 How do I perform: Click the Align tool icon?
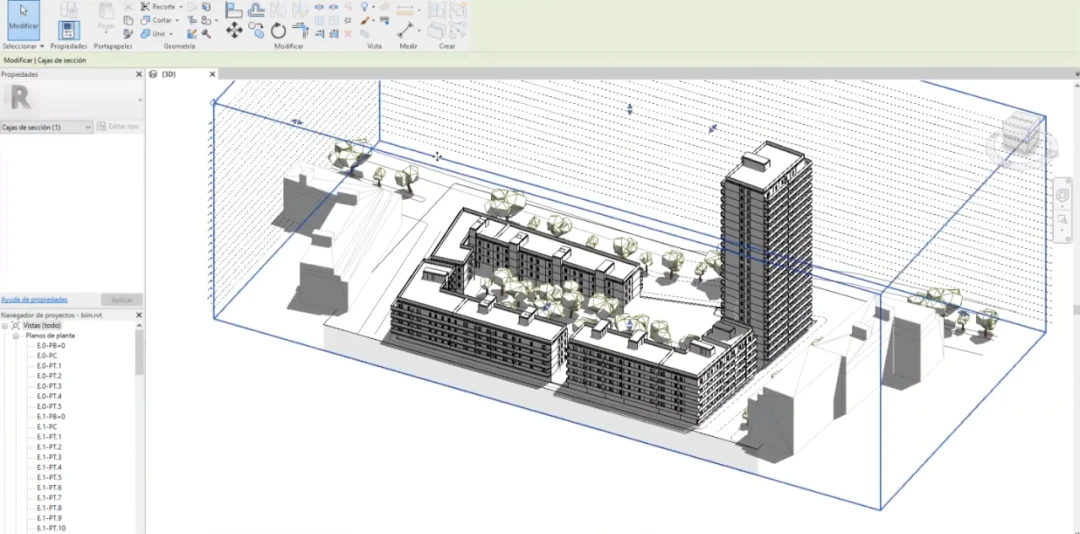tap(233, 9)
